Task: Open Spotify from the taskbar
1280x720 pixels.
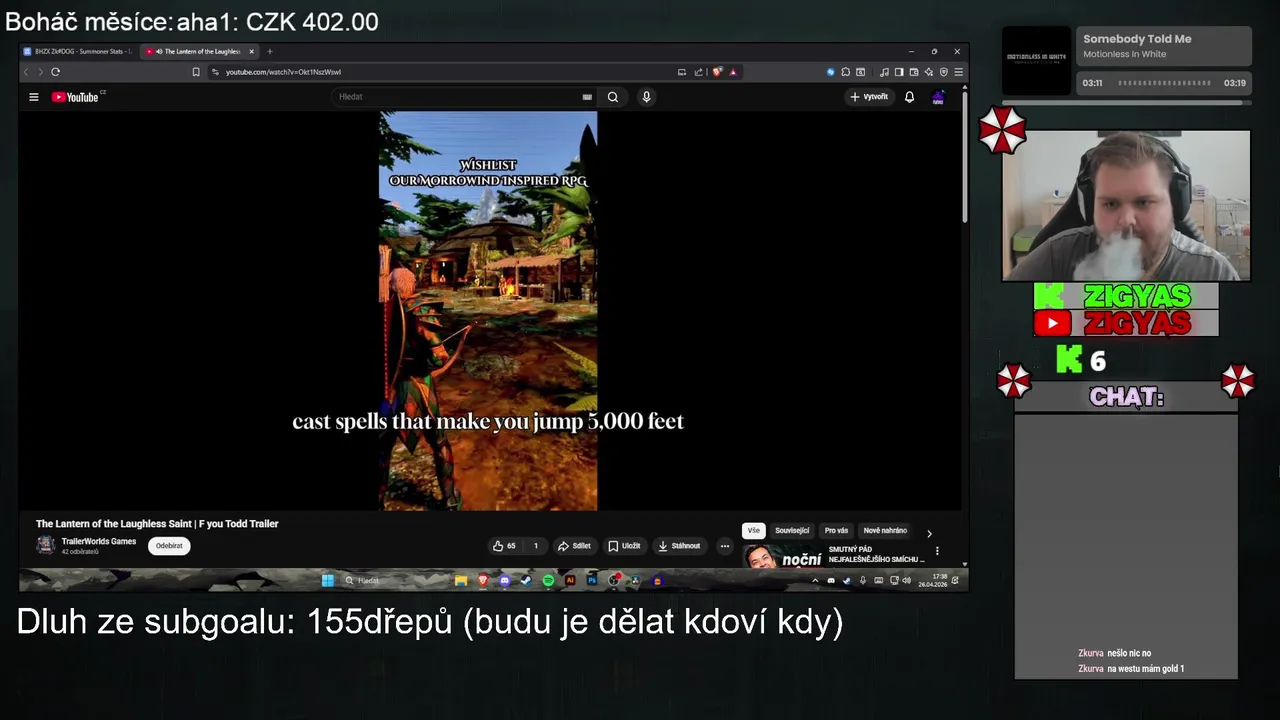Action: [x=548, y=580]
